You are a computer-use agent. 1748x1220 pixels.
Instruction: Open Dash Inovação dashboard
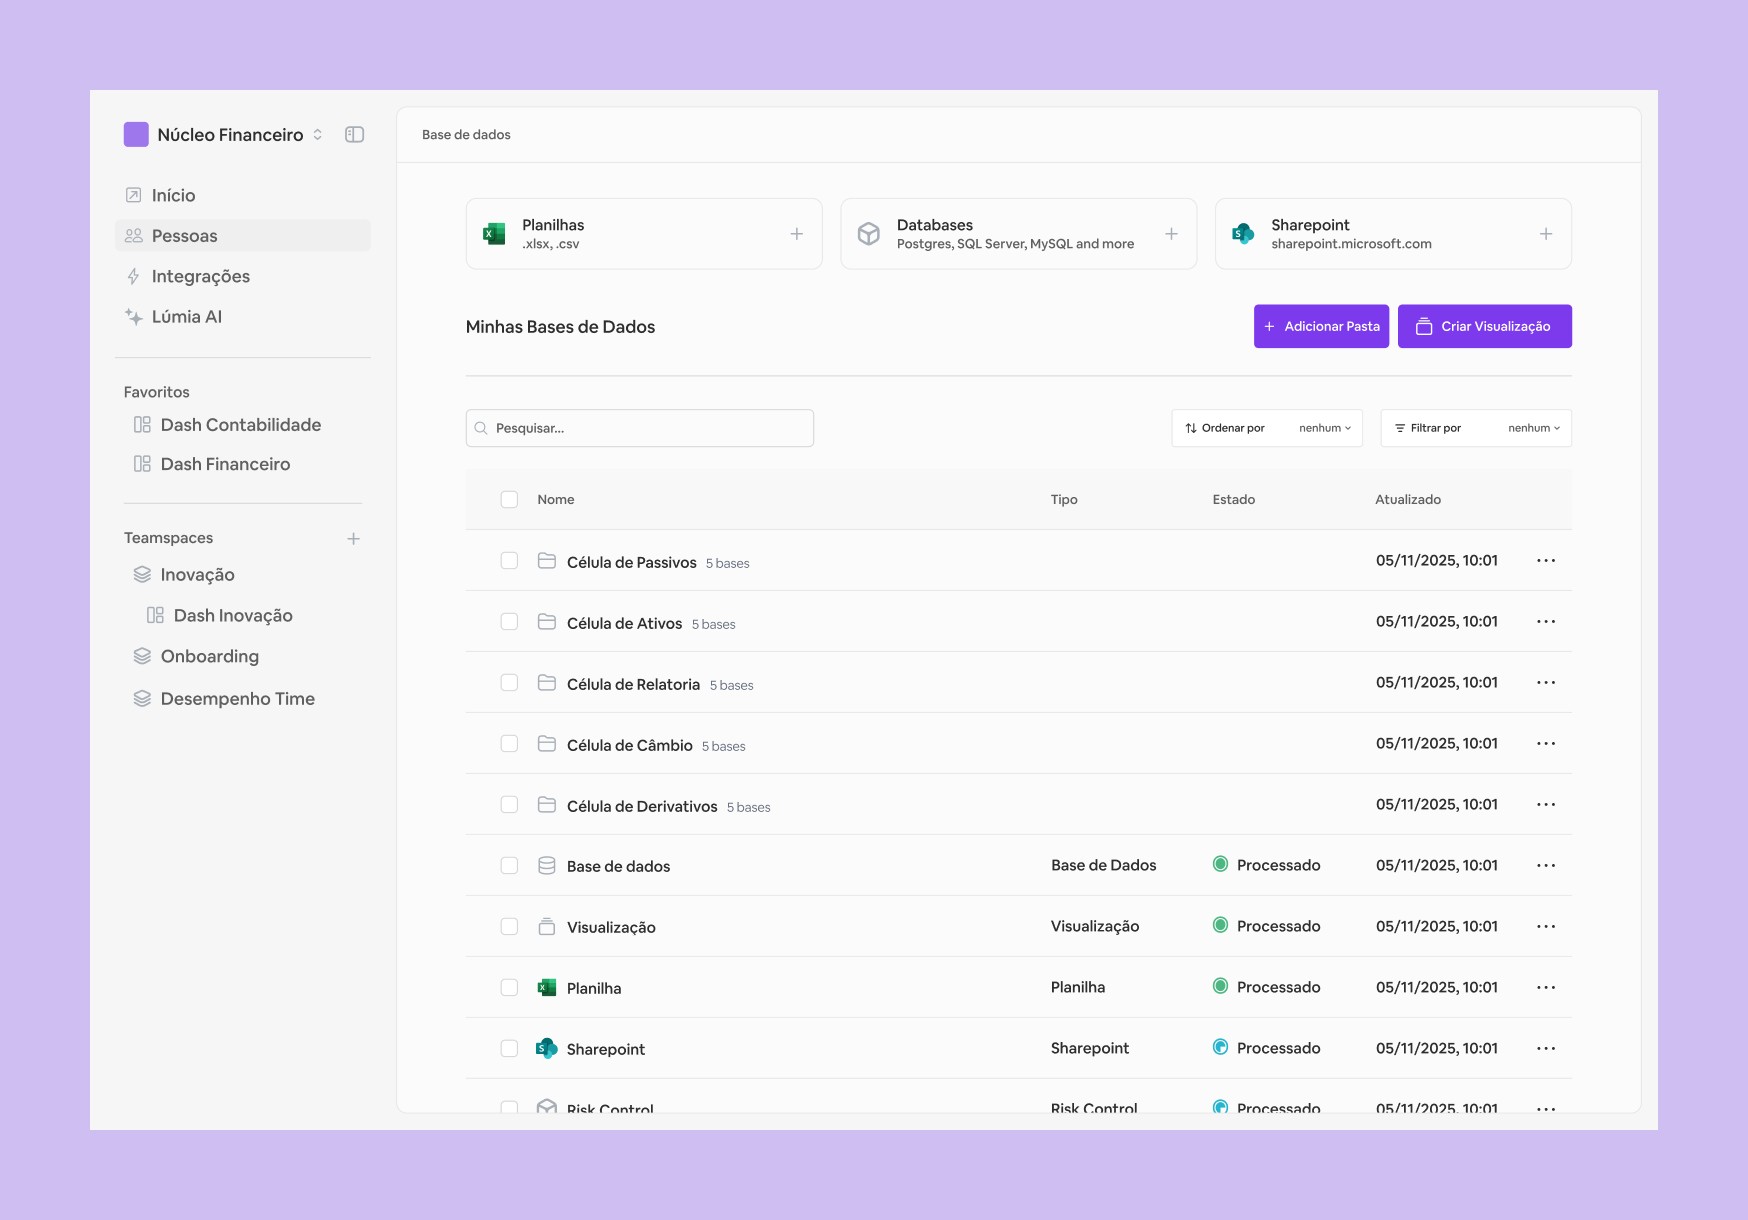[220, 616]
